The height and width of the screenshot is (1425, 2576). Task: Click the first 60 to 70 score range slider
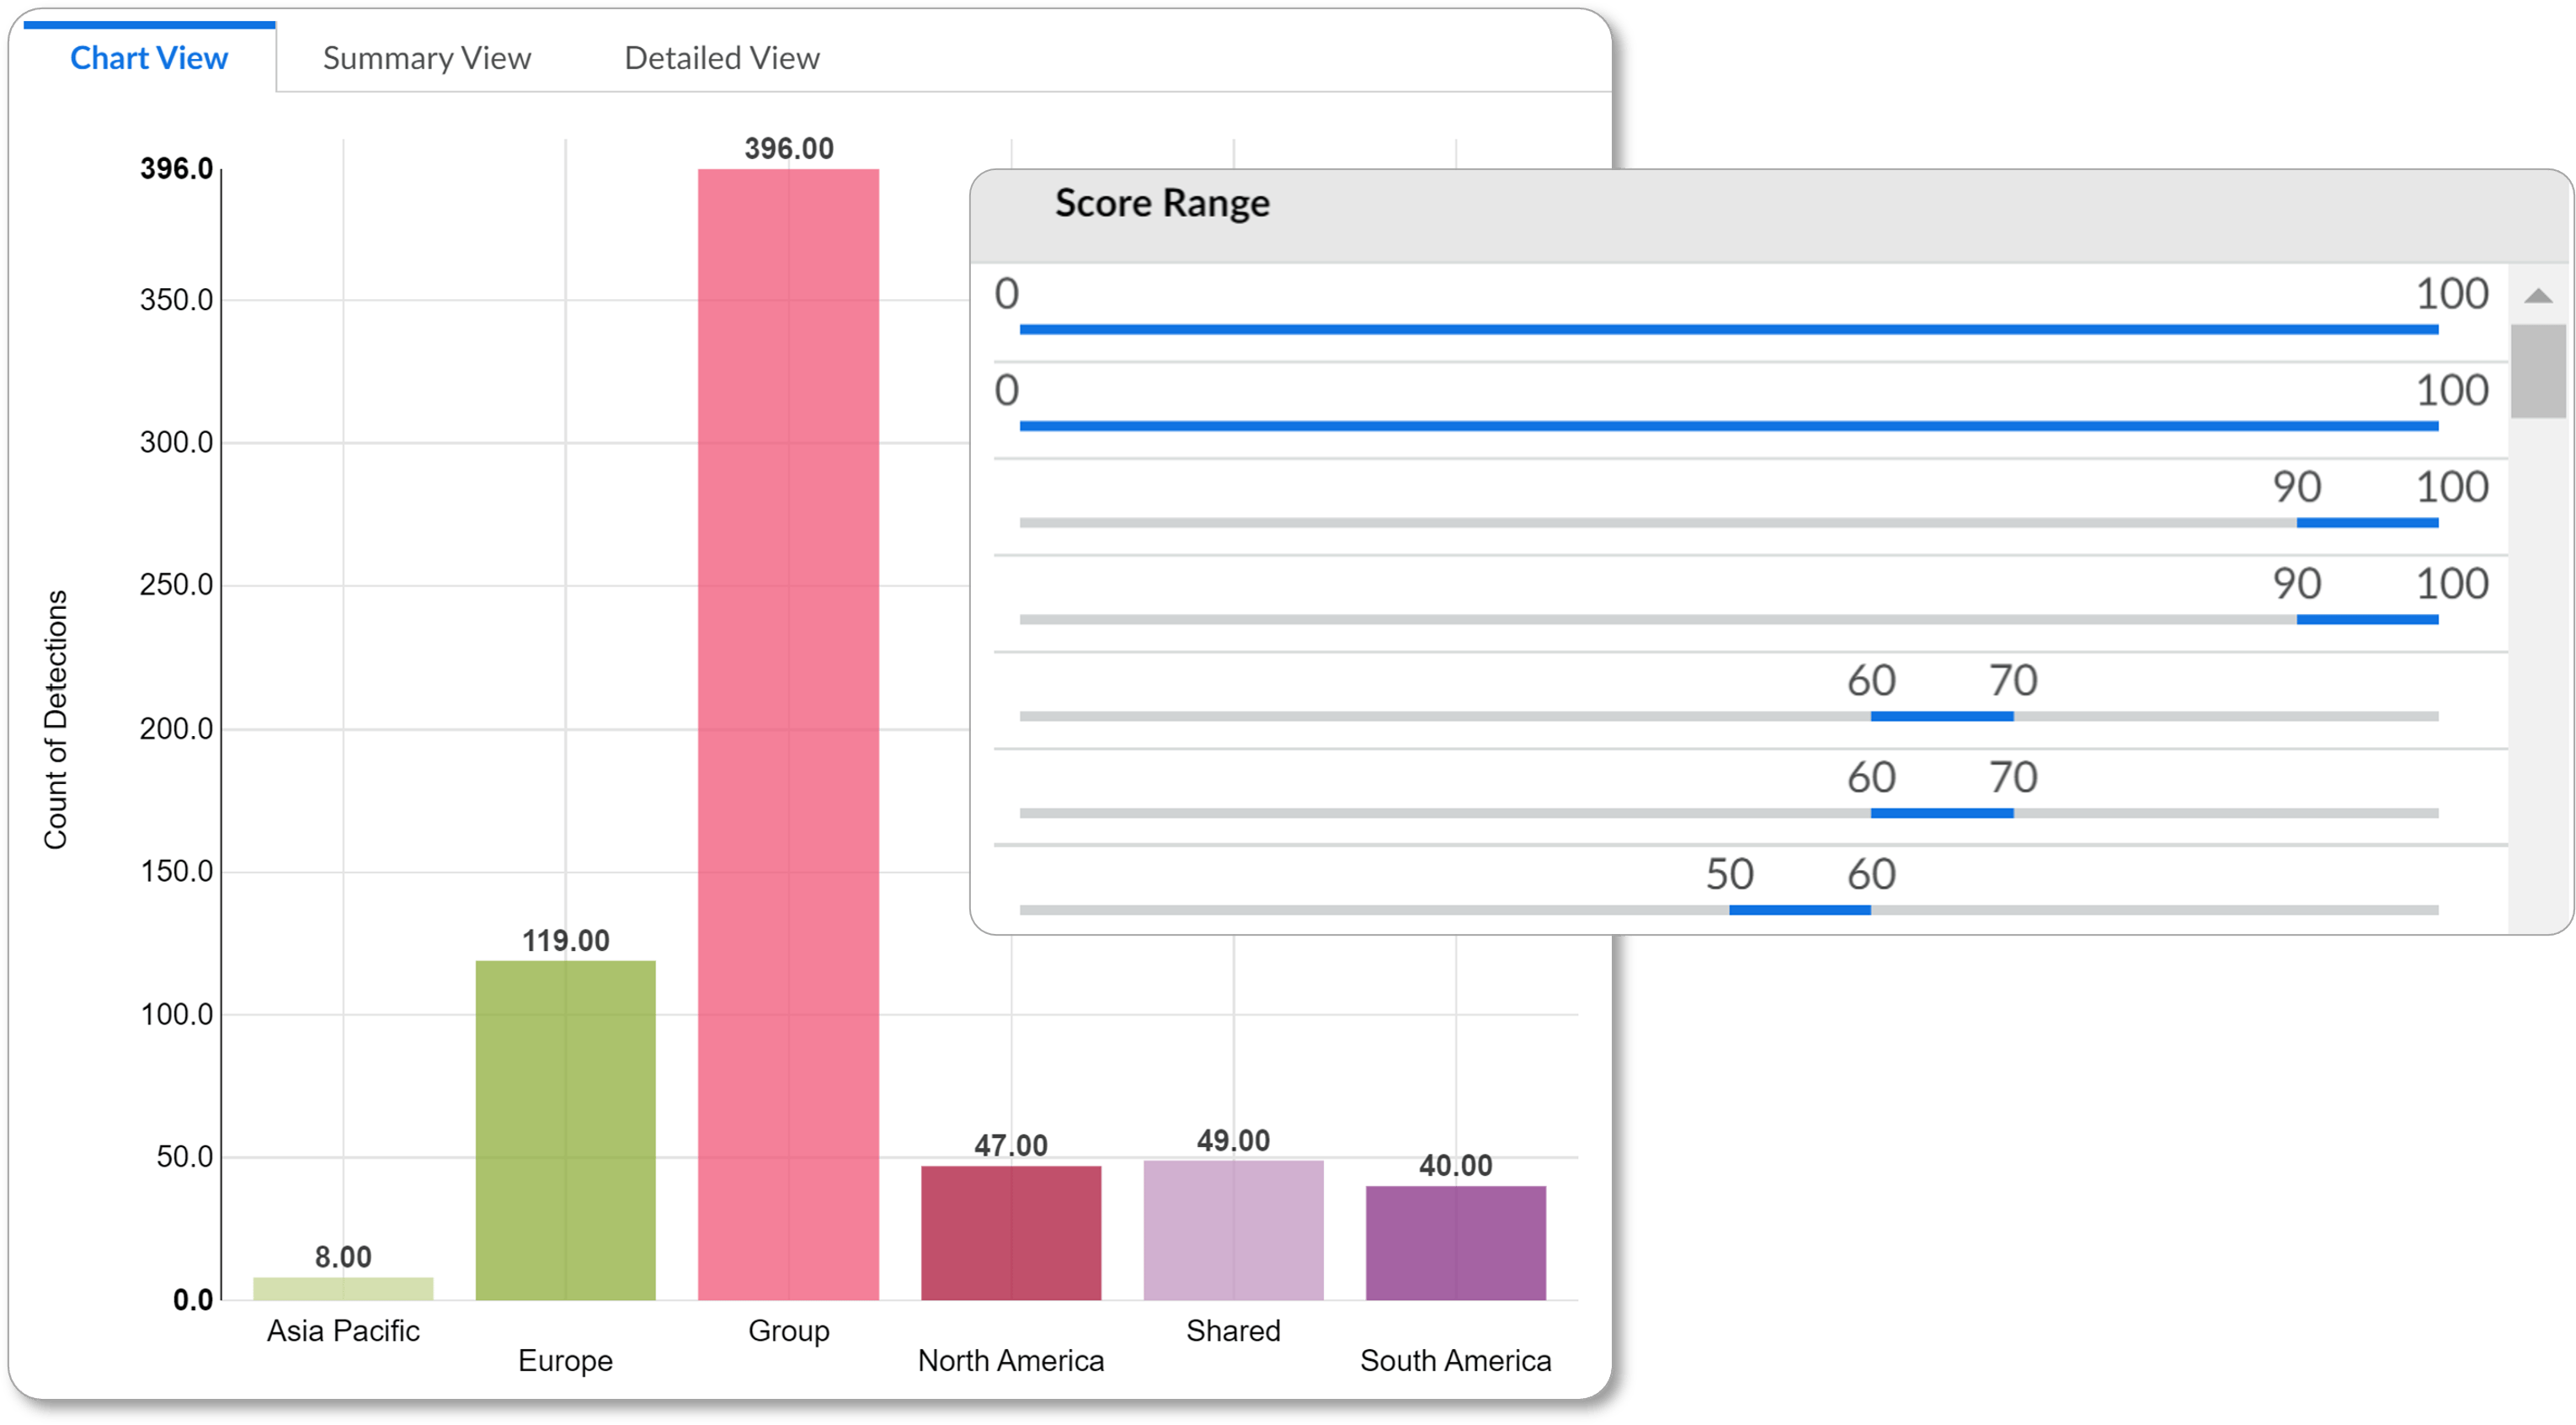coord(1729,716)
